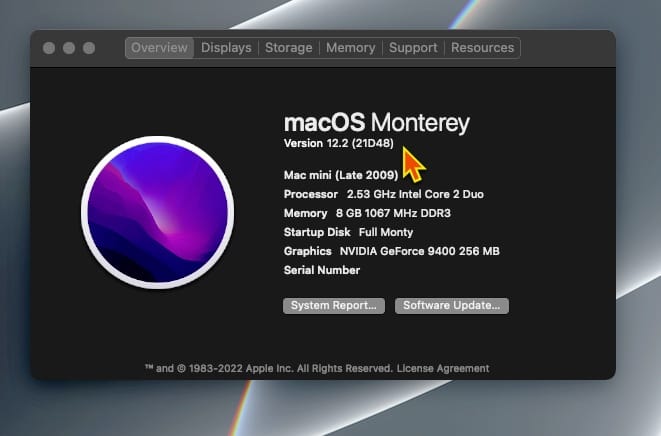Click the macOS Monterey title
Viewport: 661px width, 436px height.
(x=376, y=123)
